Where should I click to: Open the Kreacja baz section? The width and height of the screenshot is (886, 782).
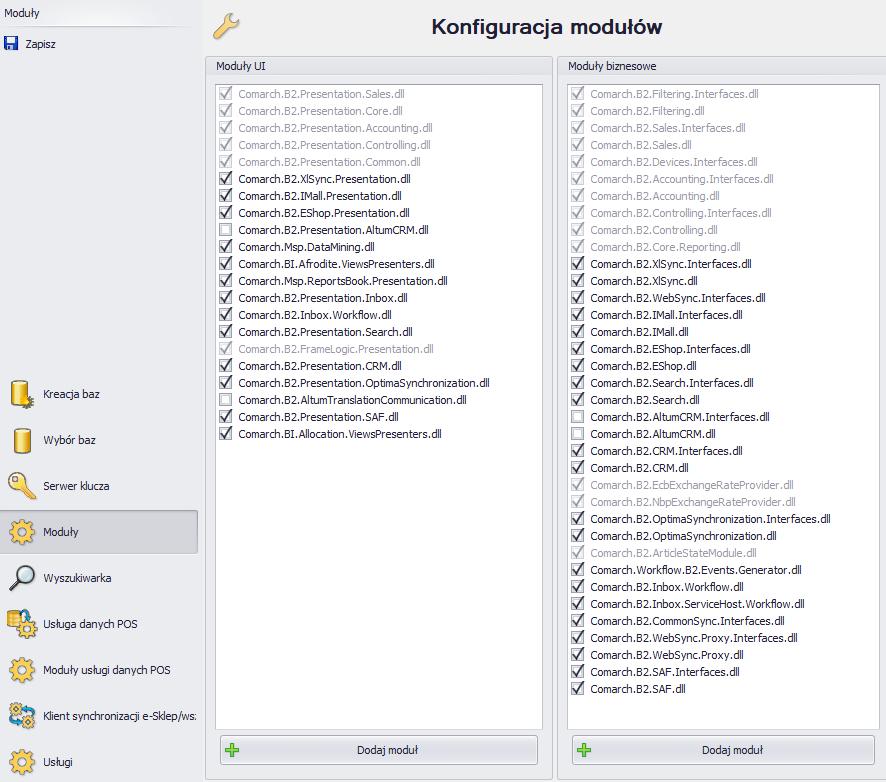pyautogui.click(x=99, y=394)
